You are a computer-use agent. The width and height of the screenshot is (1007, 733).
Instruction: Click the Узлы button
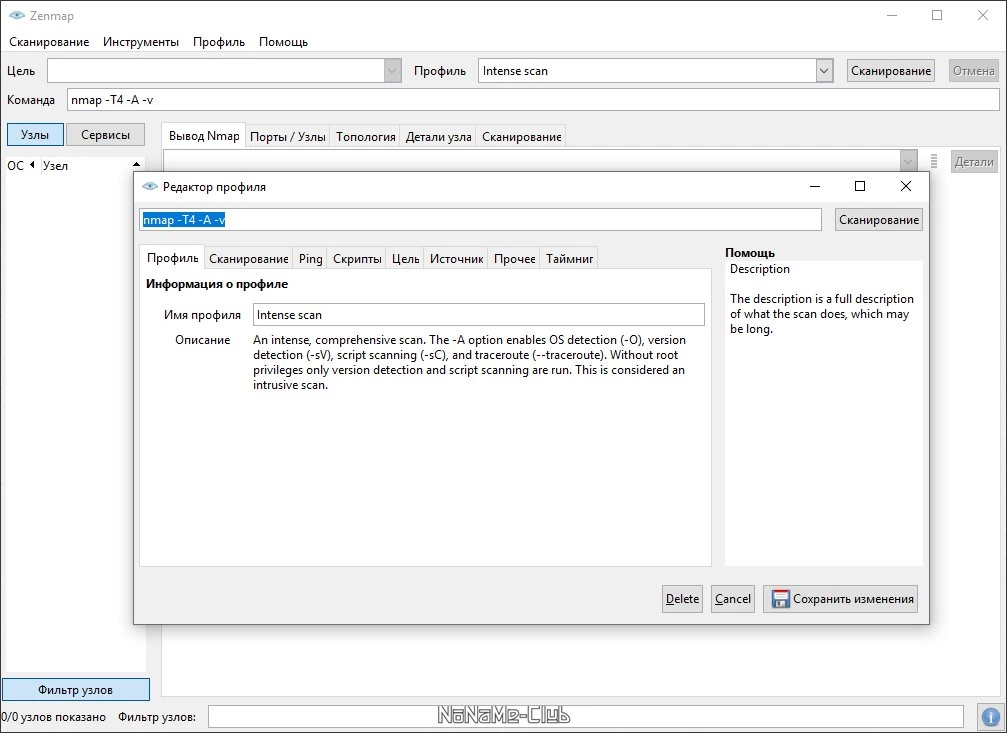tap(35, 135)
